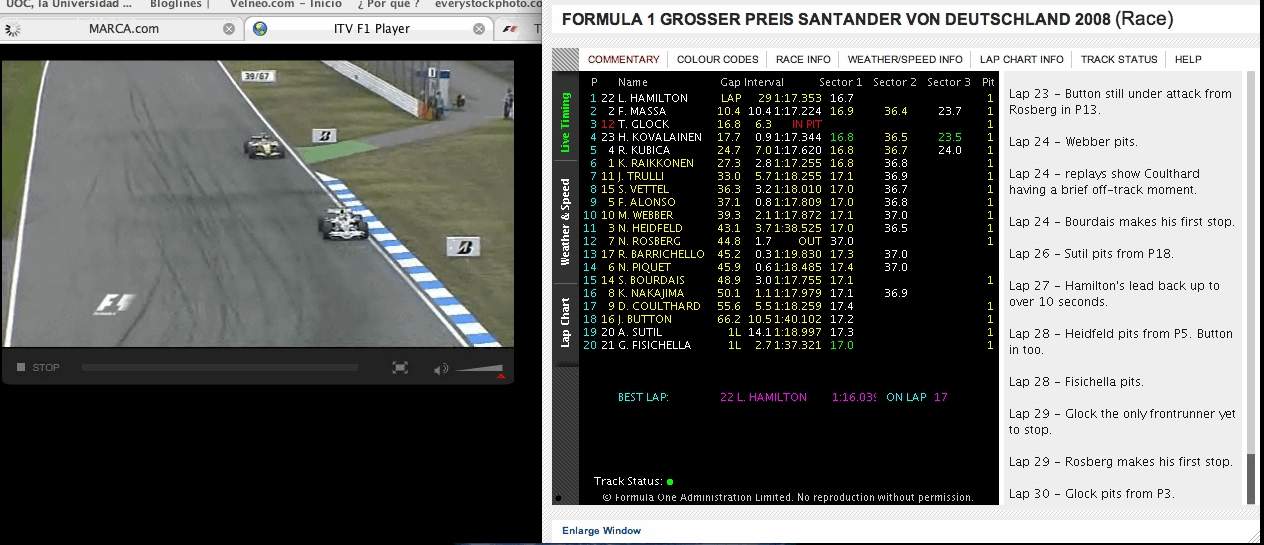Click N. PIQUET row name
Screen dimensions: 1264x545
point(645,267)
